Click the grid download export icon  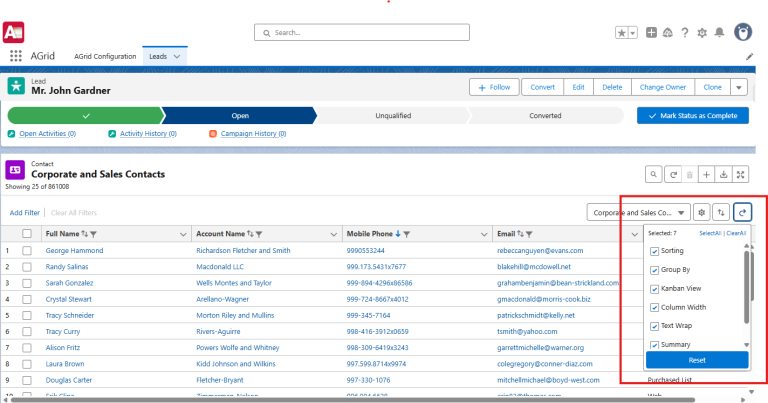pyautogui.click(x=723, y=174)
